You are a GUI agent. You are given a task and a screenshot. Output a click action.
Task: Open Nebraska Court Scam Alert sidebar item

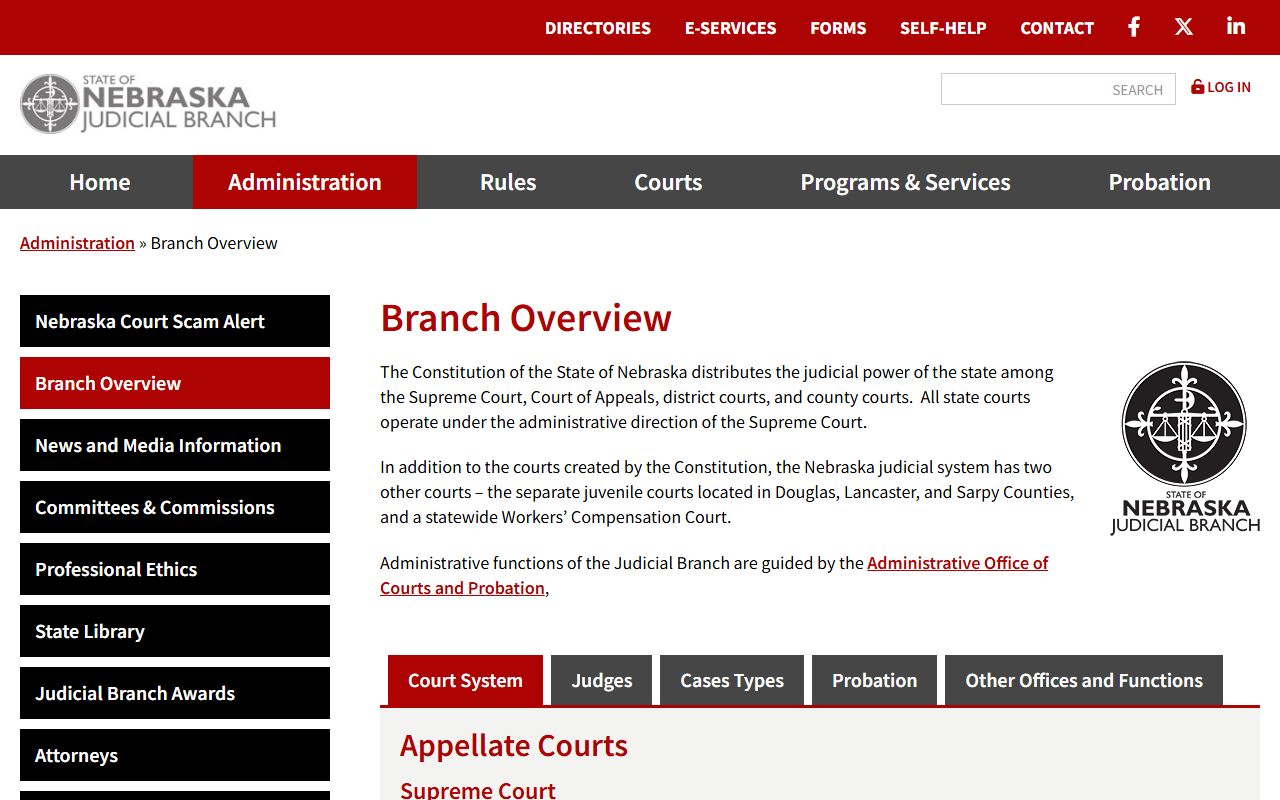(x=175, y=321)
